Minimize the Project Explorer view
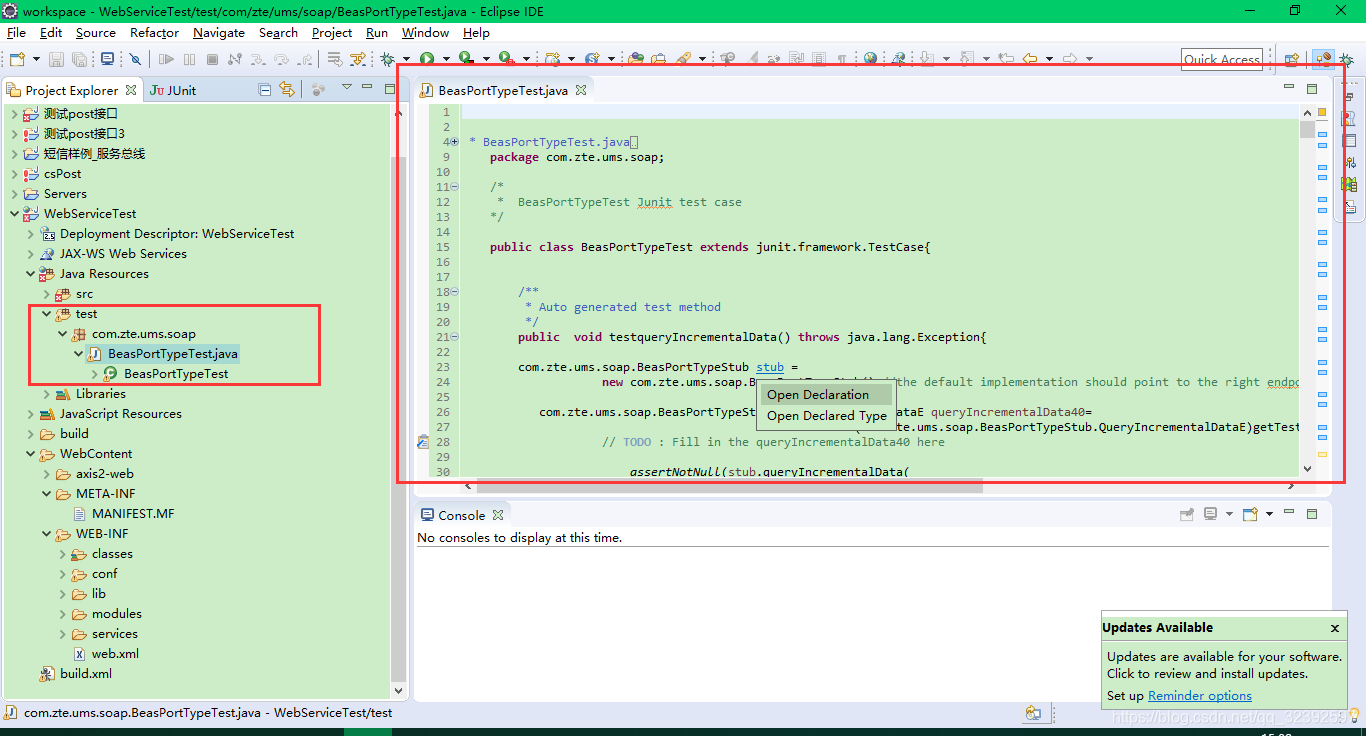This screenshot has width=1366, height=736. 367,87
